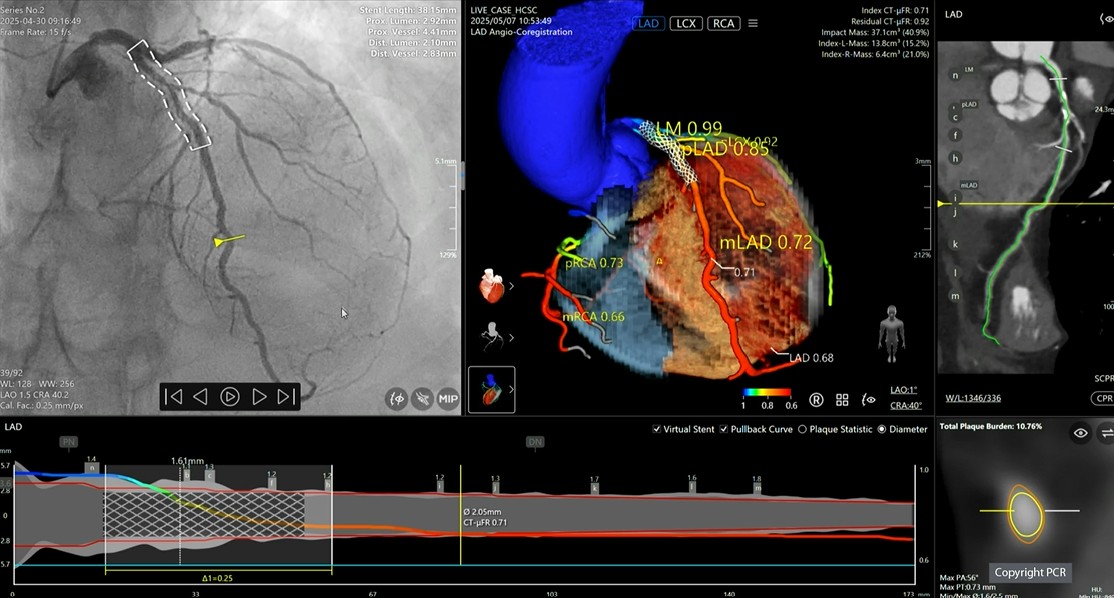Click the Δ1=0.25 stent measurement label
Image resolution: width=1114 pixels, height=598 pixels.
pyautogui.click(x=217, y=578)
